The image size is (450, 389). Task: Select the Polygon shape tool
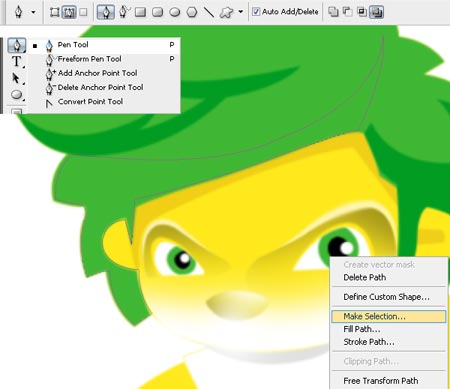coord(192,12)
